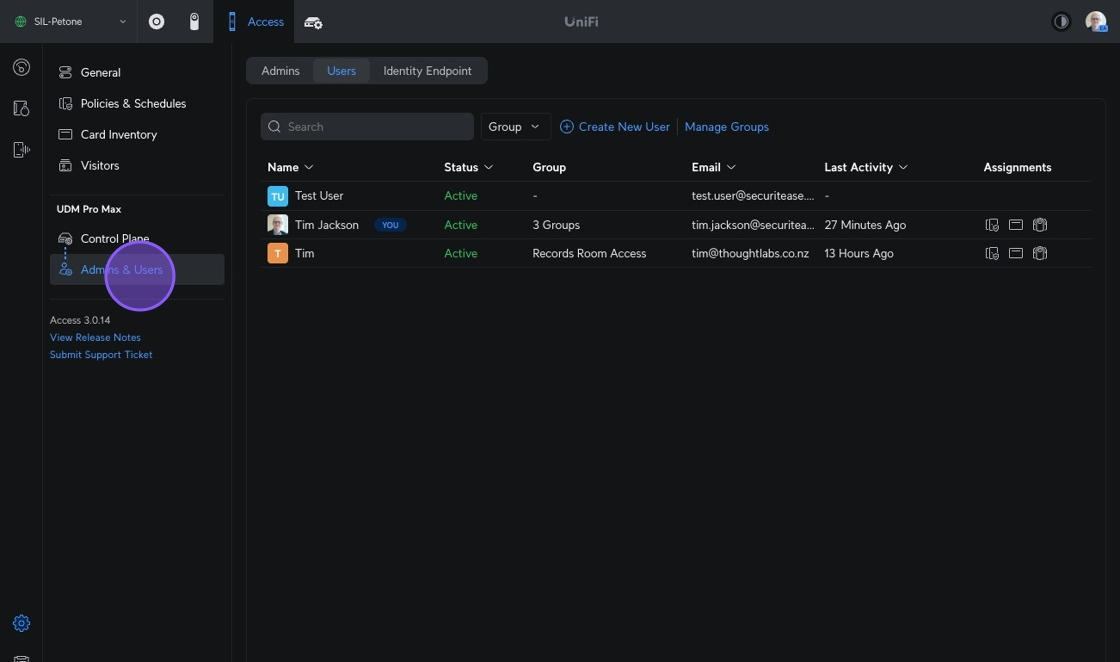Switch to the Admins tab

pyautogui.click(x=280, y=71)
